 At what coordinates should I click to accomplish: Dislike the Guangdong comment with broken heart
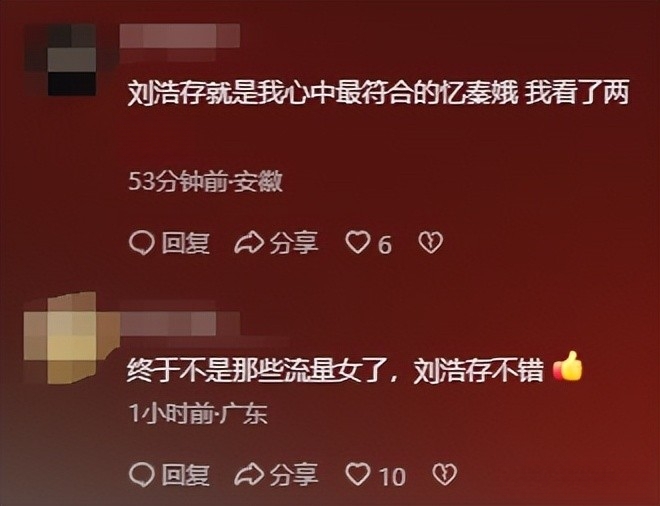tap(444, 474)
